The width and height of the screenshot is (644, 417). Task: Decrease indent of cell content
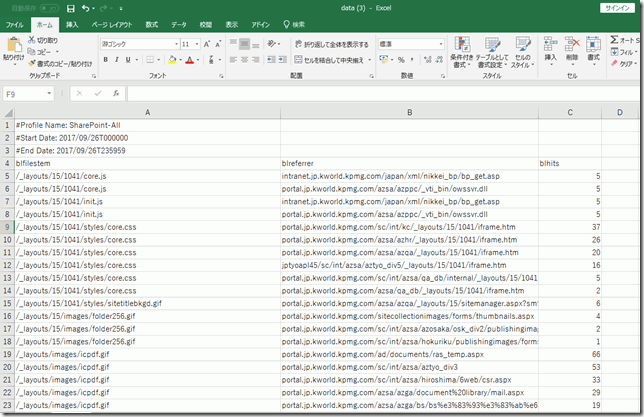[271, 60]
